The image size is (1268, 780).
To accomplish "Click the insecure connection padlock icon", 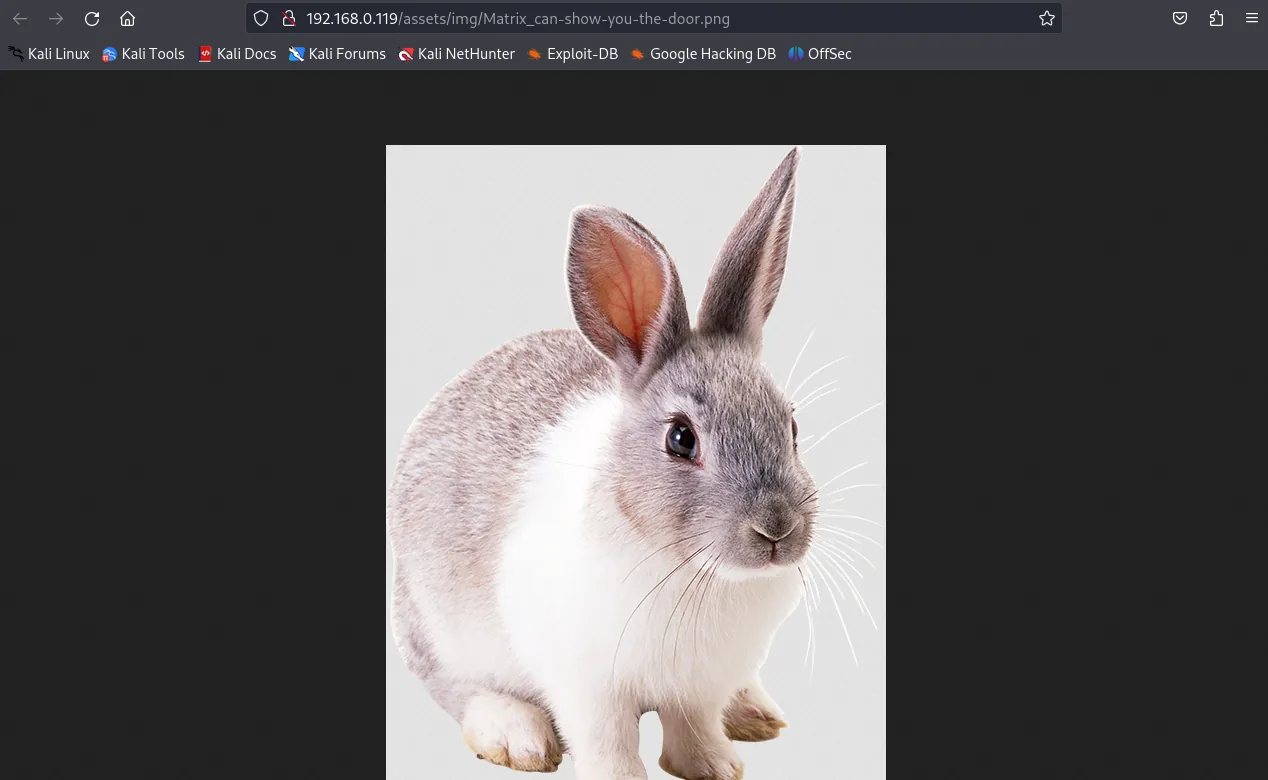I will pyautogui.click(x=289, y=18).
